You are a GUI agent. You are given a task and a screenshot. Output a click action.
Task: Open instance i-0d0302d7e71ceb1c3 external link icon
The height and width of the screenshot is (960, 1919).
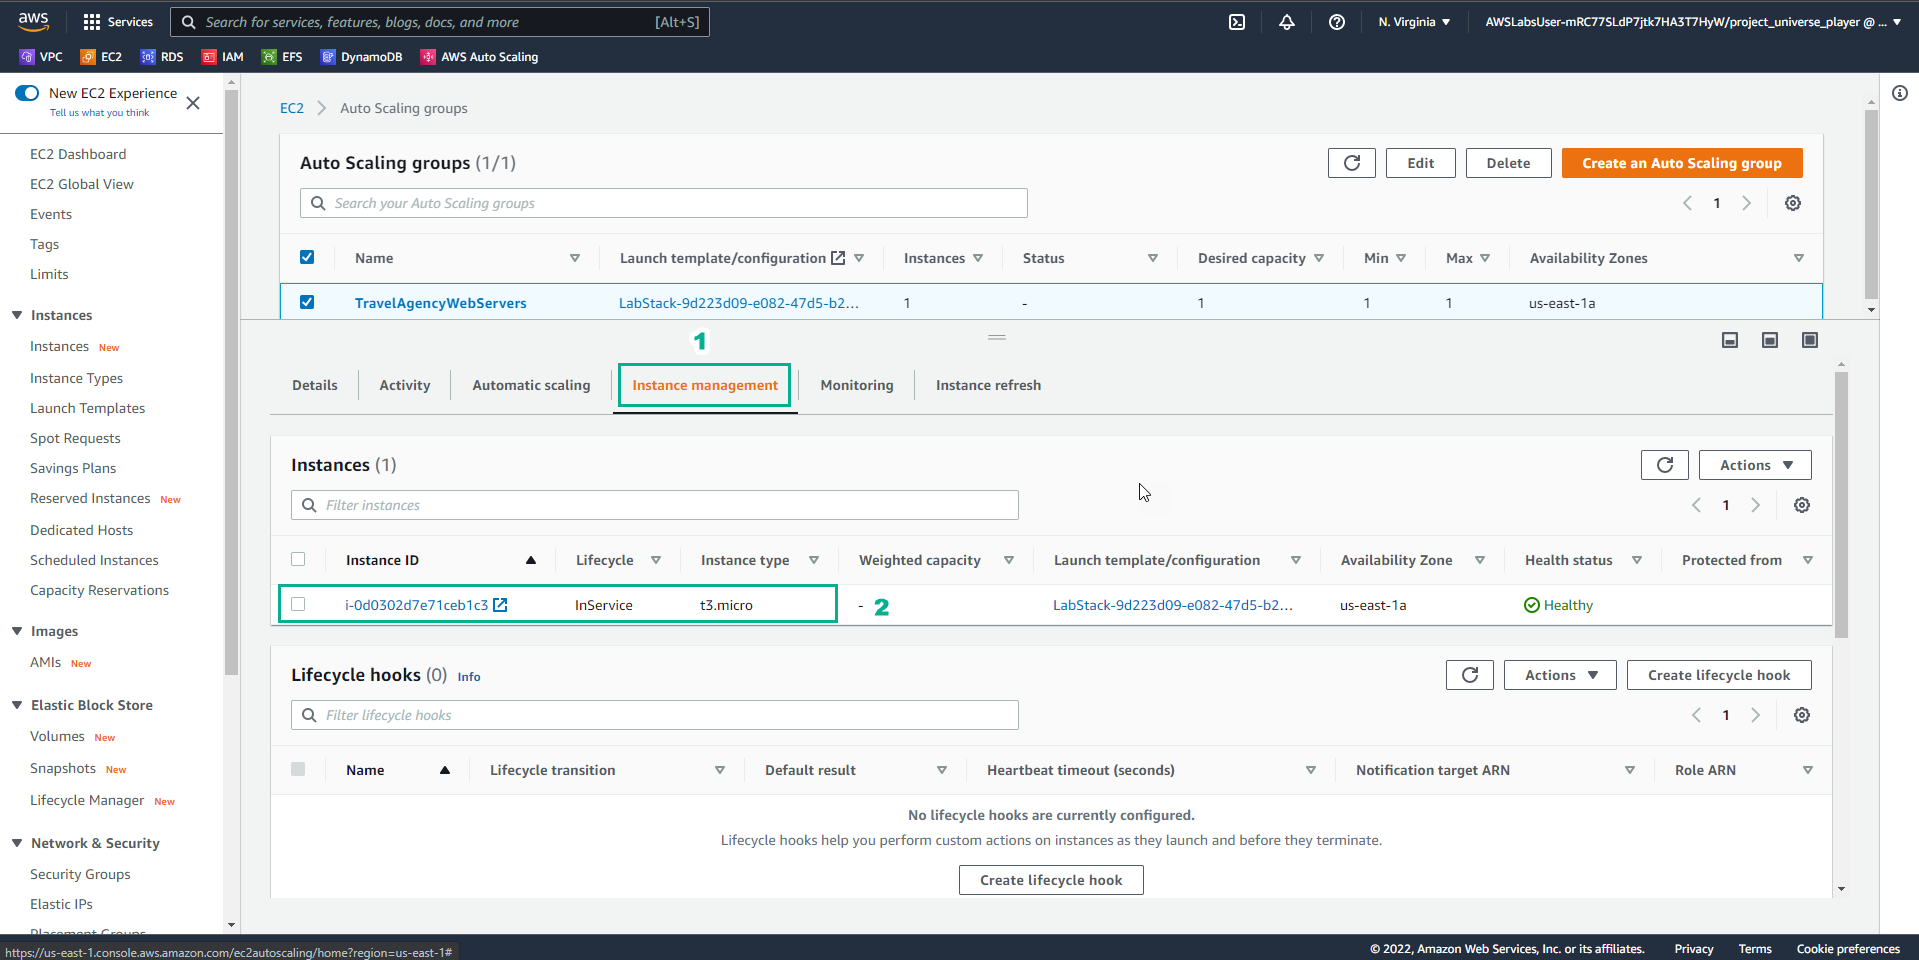(x=501, y=605)
